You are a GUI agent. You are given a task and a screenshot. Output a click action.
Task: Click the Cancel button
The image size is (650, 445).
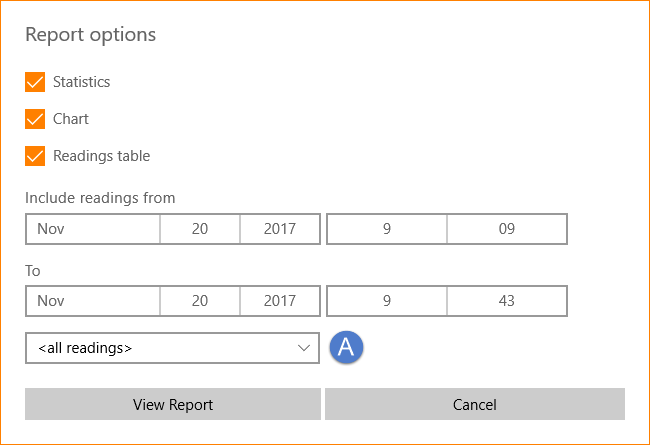pos(475,404)
